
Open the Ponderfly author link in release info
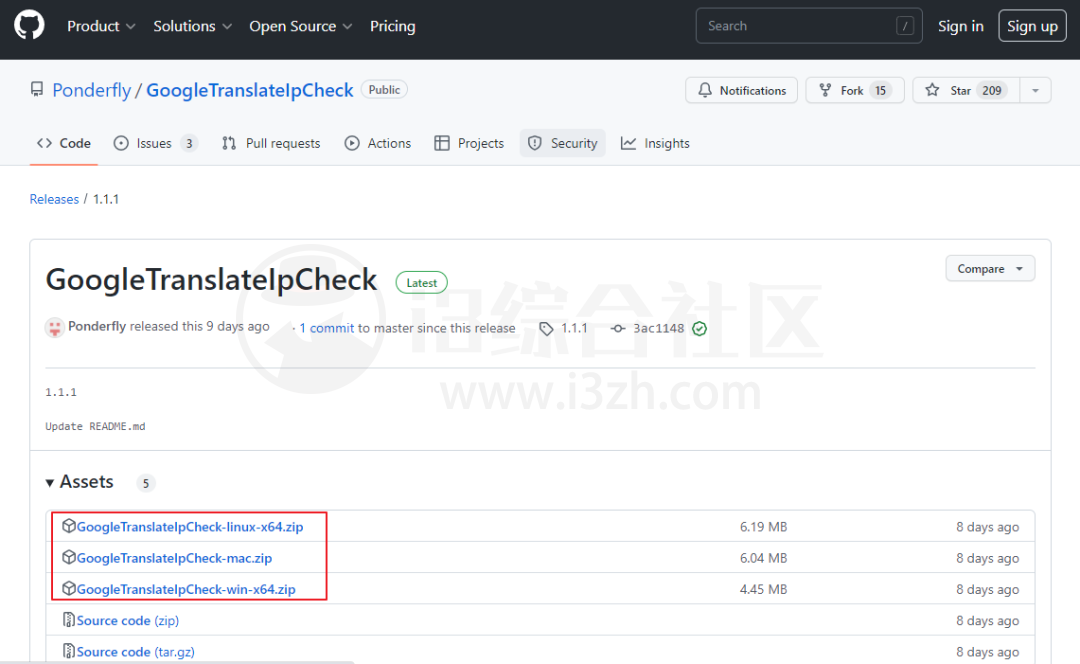[97, 326]
